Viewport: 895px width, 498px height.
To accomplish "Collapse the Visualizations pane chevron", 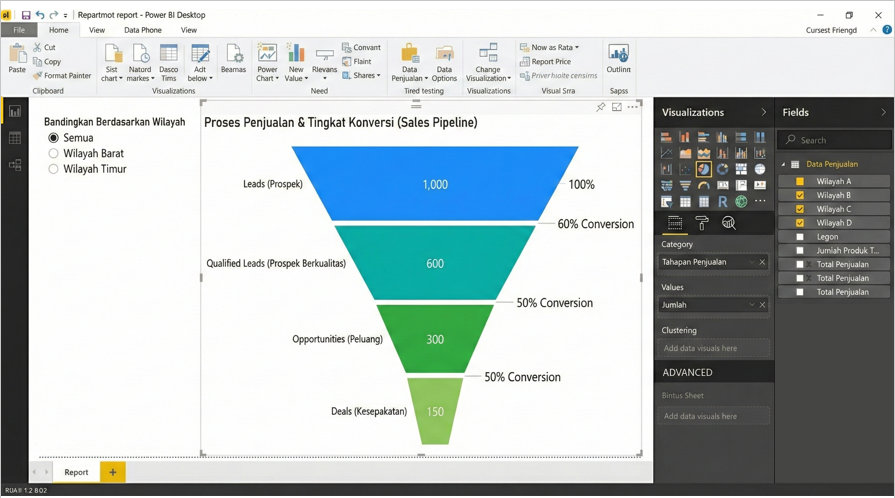I will coord(764,113).
